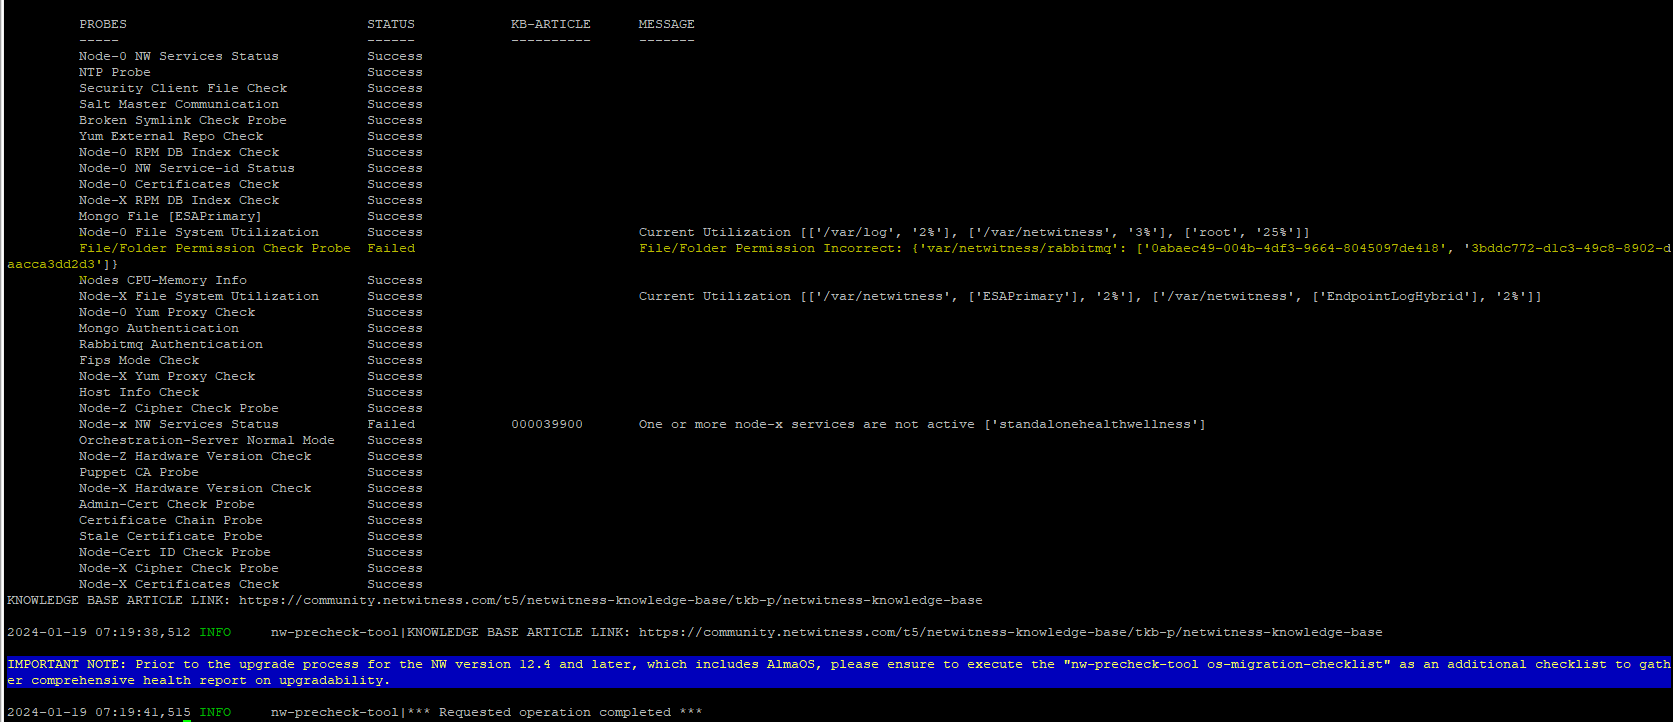
Task: Click 'Puppet CA Probe' text
Action: (139, 472)
